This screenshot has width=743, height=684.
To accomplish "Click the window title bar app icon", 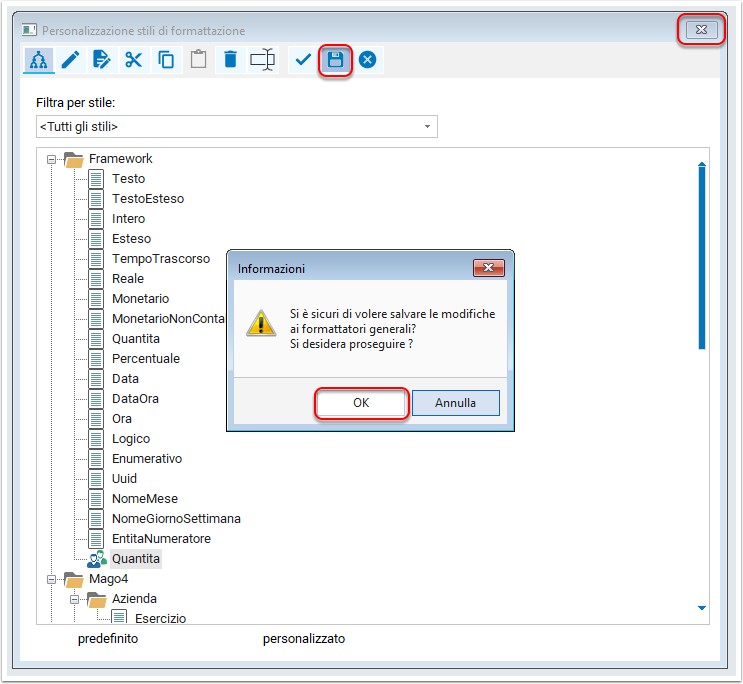I will click(29, 30).
